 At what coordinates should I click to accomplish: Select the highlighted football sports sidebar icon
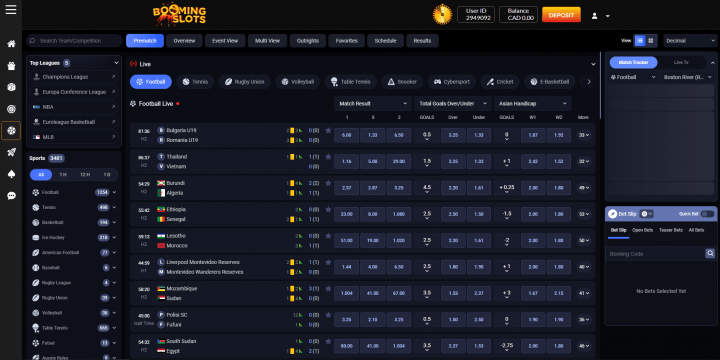click(x=11, y=130)
